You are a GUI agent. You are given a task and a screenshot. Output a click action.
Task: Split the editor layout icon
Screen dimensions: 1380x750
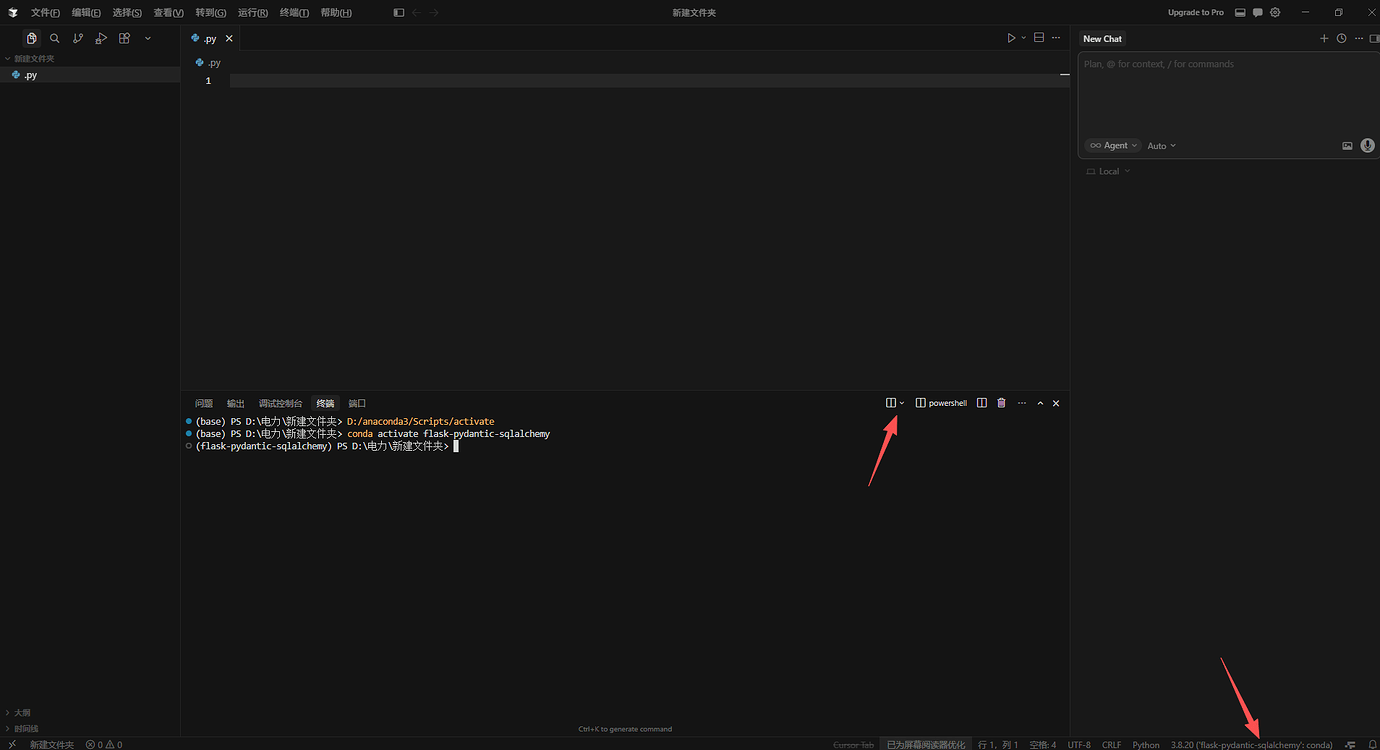click(1039, 38)
